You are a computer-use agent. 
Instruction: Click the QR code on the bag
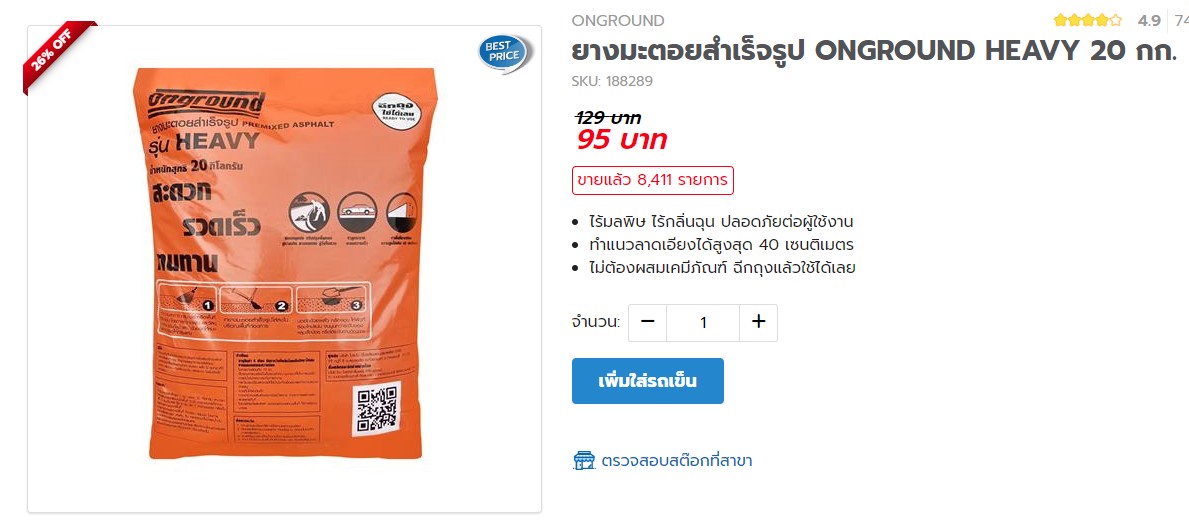click(x=376, y=409)
